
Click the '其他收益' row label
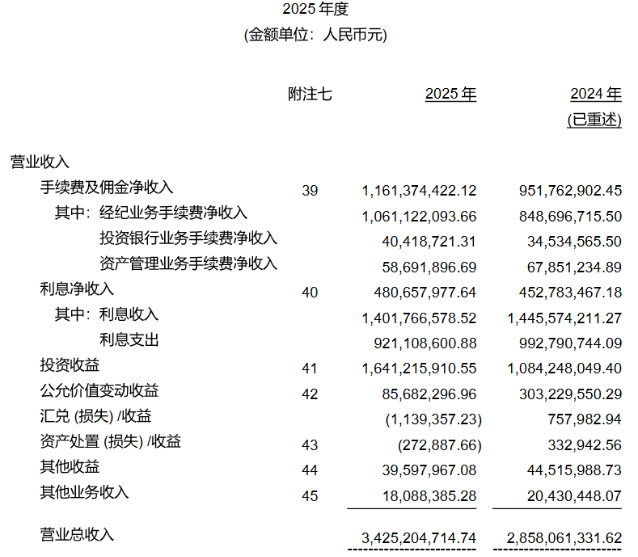[x=70, y=467]
